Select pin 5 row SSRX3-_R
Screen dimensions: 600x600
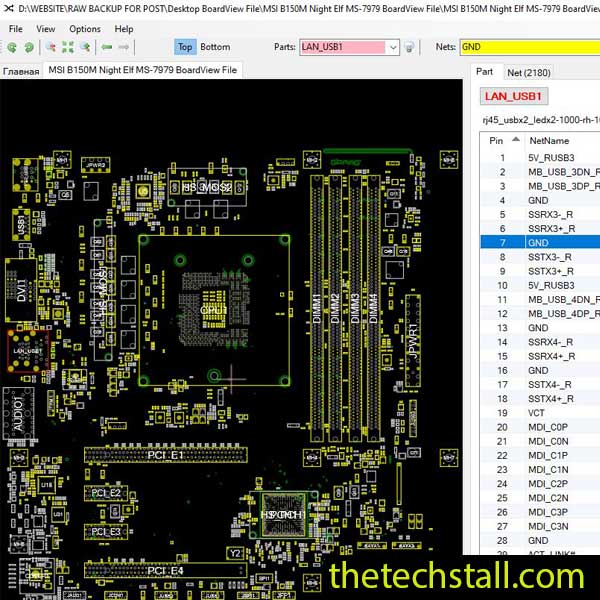(x=540, y=214)
